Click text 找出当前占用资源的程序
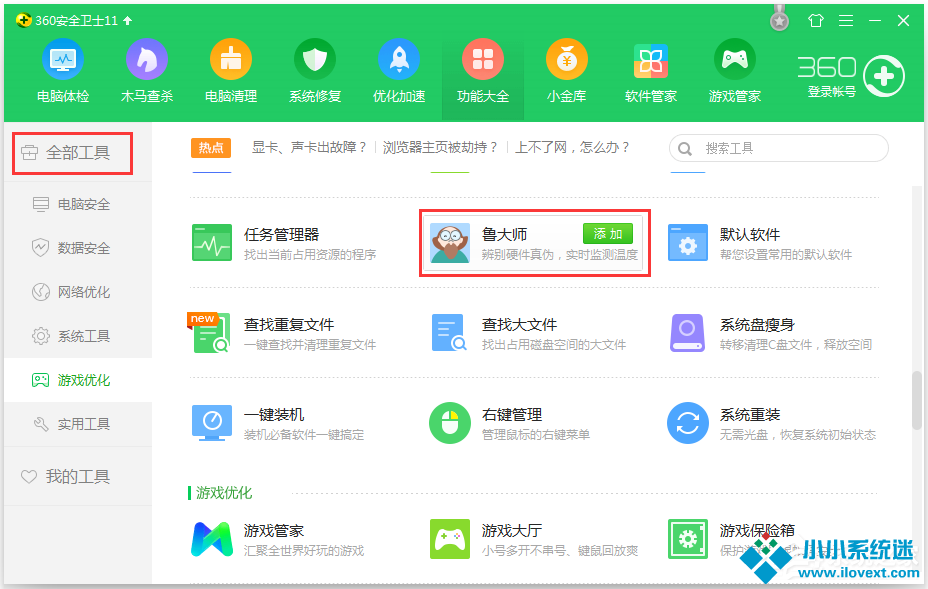Viewport: 928px width, 589px height. [310, 255]
